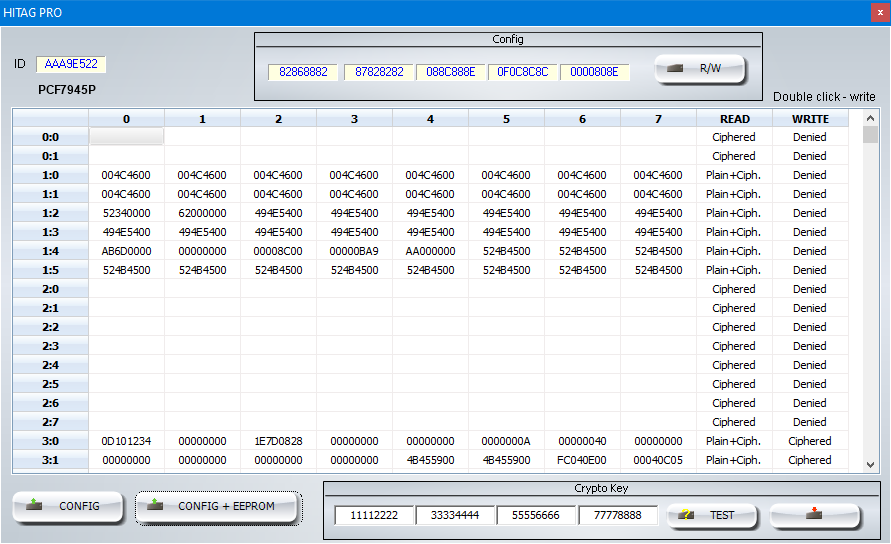Click crypto key field 55556666
The image size is (891, 544).
(535, 516)
